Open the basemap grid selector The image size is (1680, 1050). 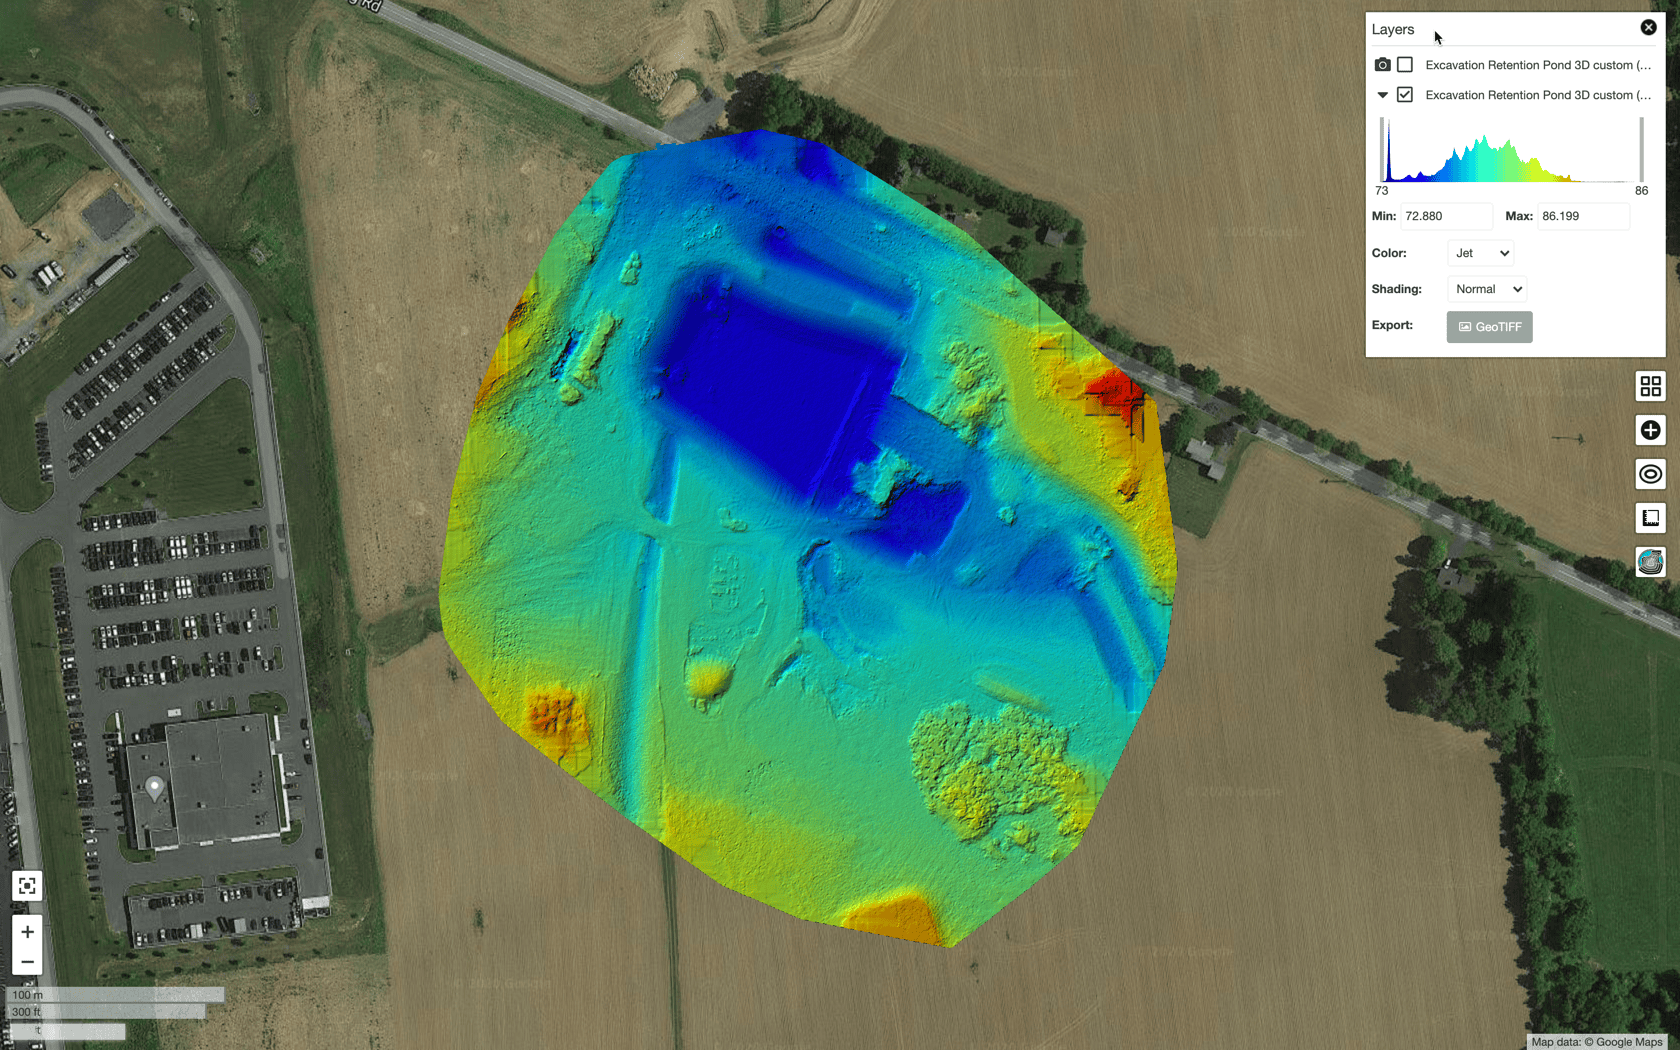[x=1650, y=386]
